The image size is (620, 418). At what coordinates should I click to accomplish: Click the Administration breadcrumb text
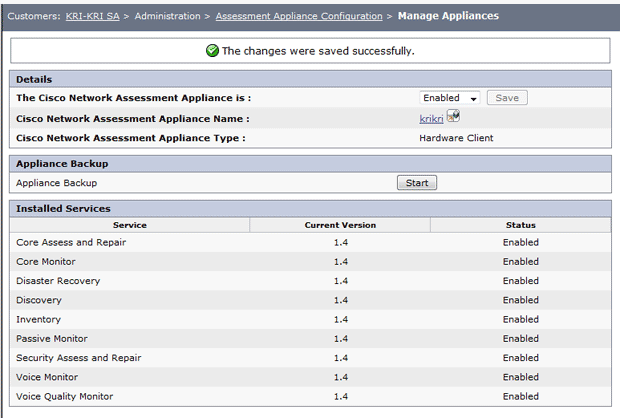[x=167, y=16]
